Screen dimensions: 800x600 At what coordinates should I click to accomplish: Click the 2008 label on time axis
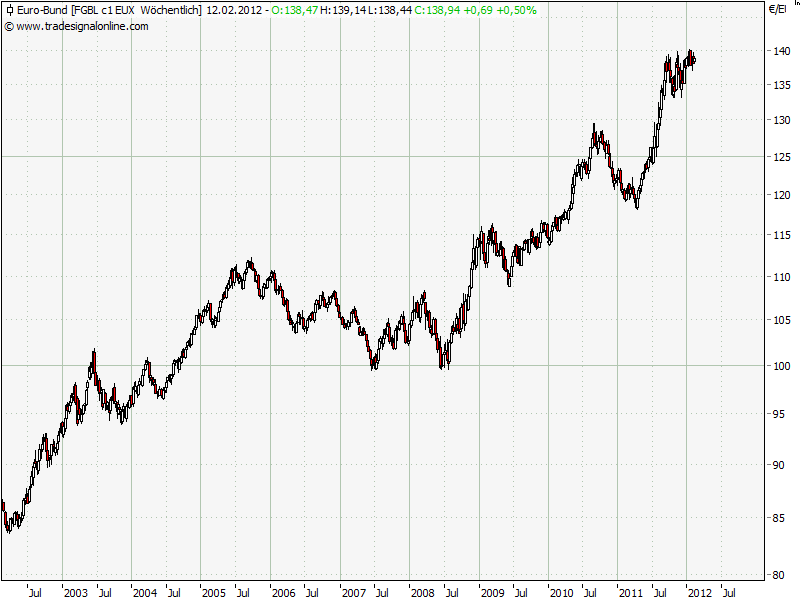(422, 593)
